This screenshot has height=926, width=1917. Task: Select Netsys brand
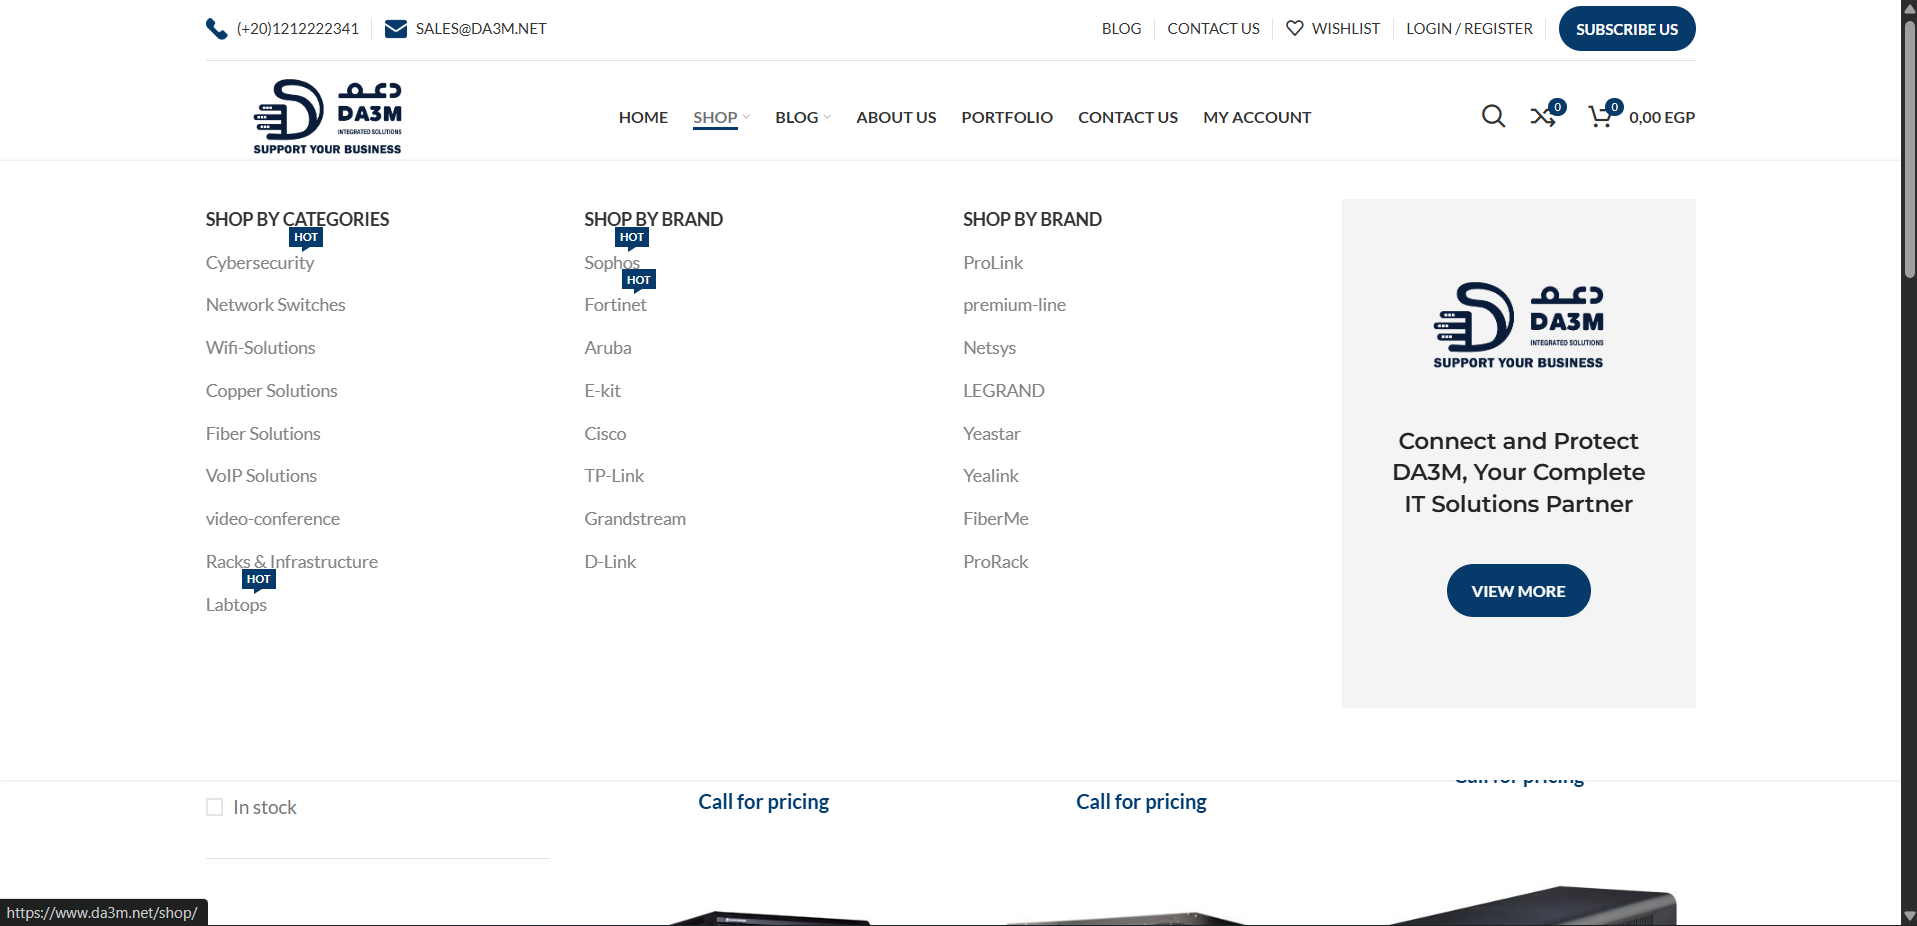(989, 348)
